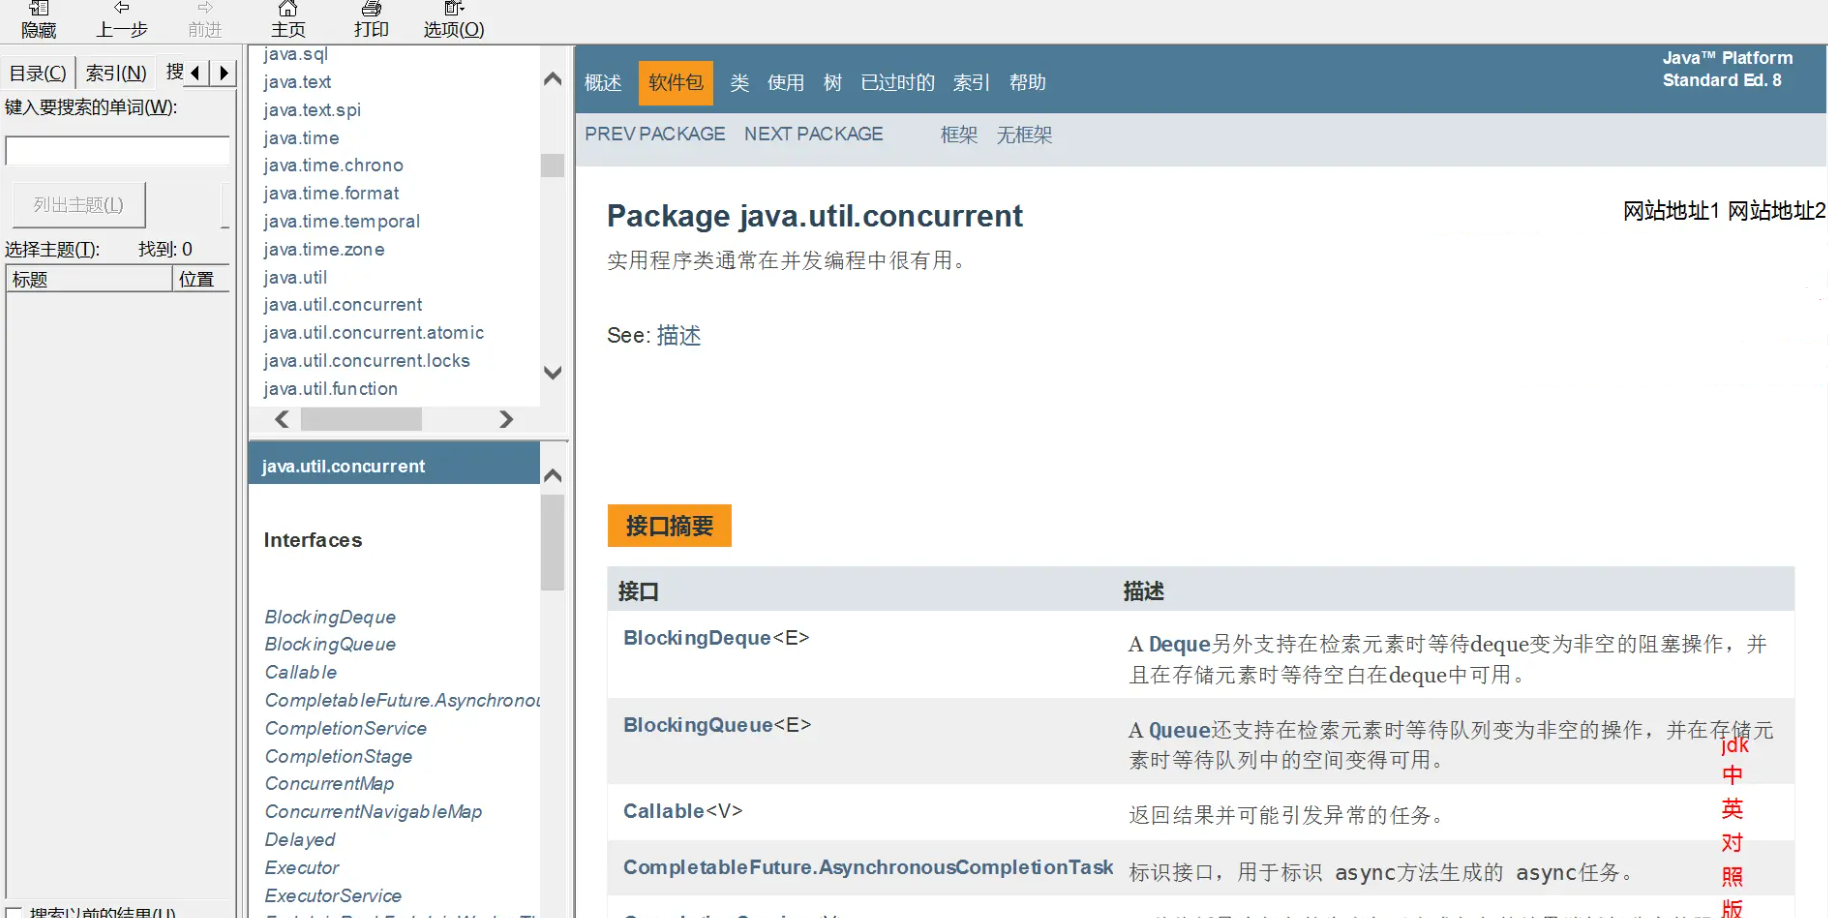Select java.util.concurrent.locks package
1828x918 pixels.
point(366,360)
